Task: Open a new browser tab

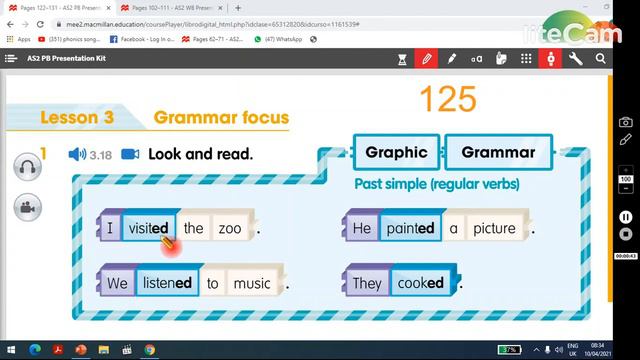Action: tap(238, 8)
